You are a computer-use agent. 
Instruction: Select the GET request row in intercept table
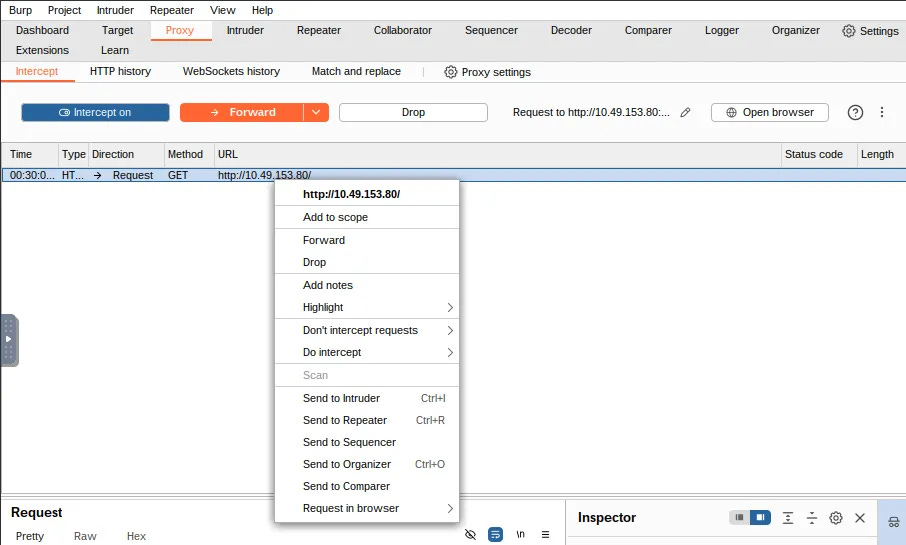pyautogui.click(x=454, y=175)
